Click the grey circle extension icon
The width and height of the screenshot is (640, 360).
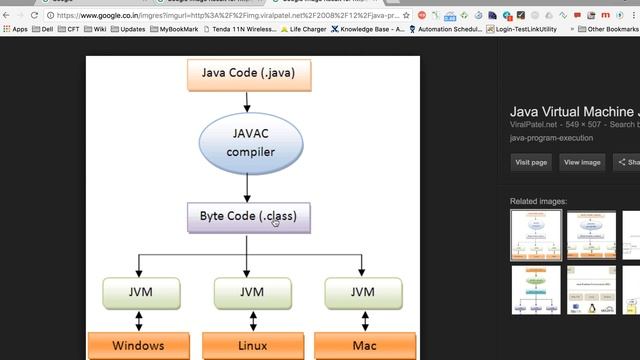tap(535, 16)
